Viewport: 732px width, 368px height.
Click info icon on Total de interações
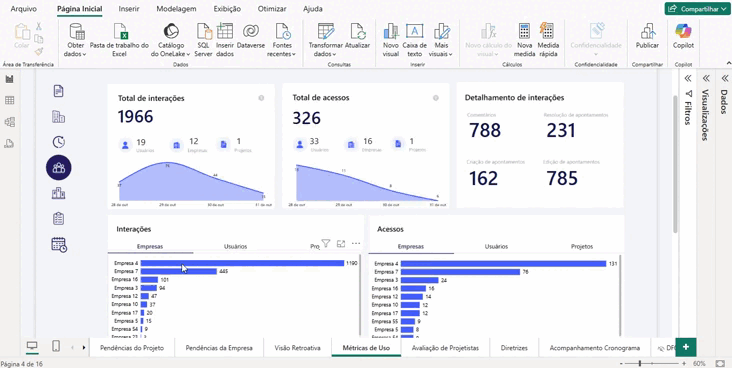tap(261, 98)
